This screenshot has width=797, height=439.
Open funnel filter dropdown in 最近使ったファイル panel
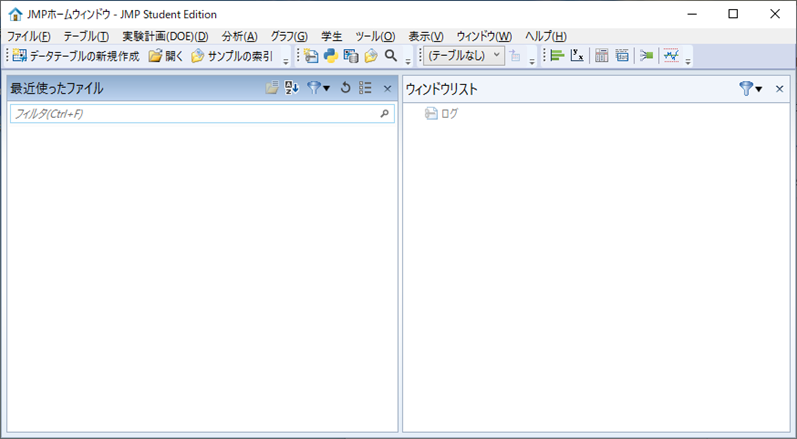click(319, 89)
